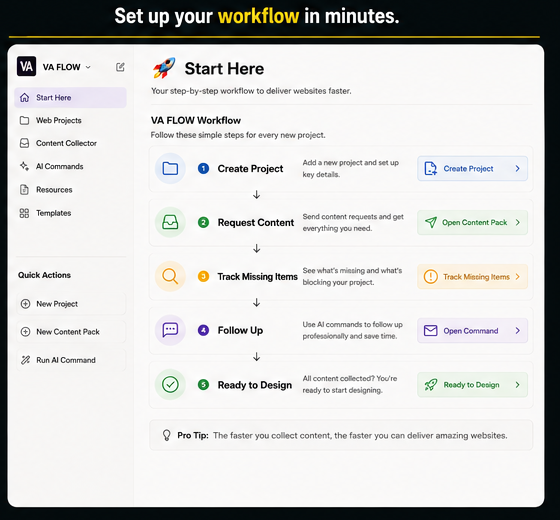Image resolution: width=560 pixels, height=520 pixels.
Task: Click the step title 'Request Content'
Action: (256, 222)
